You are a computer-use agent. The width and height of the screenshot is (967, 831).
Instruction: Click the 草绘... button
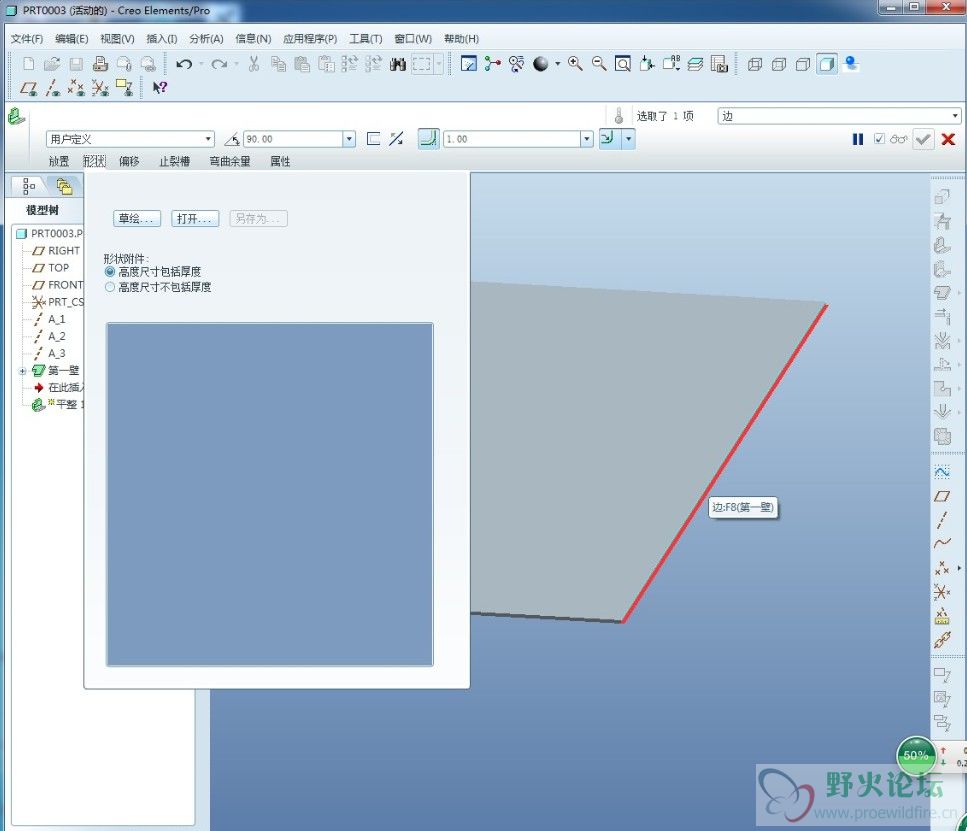pyautogui.click(x=137, y=218)
